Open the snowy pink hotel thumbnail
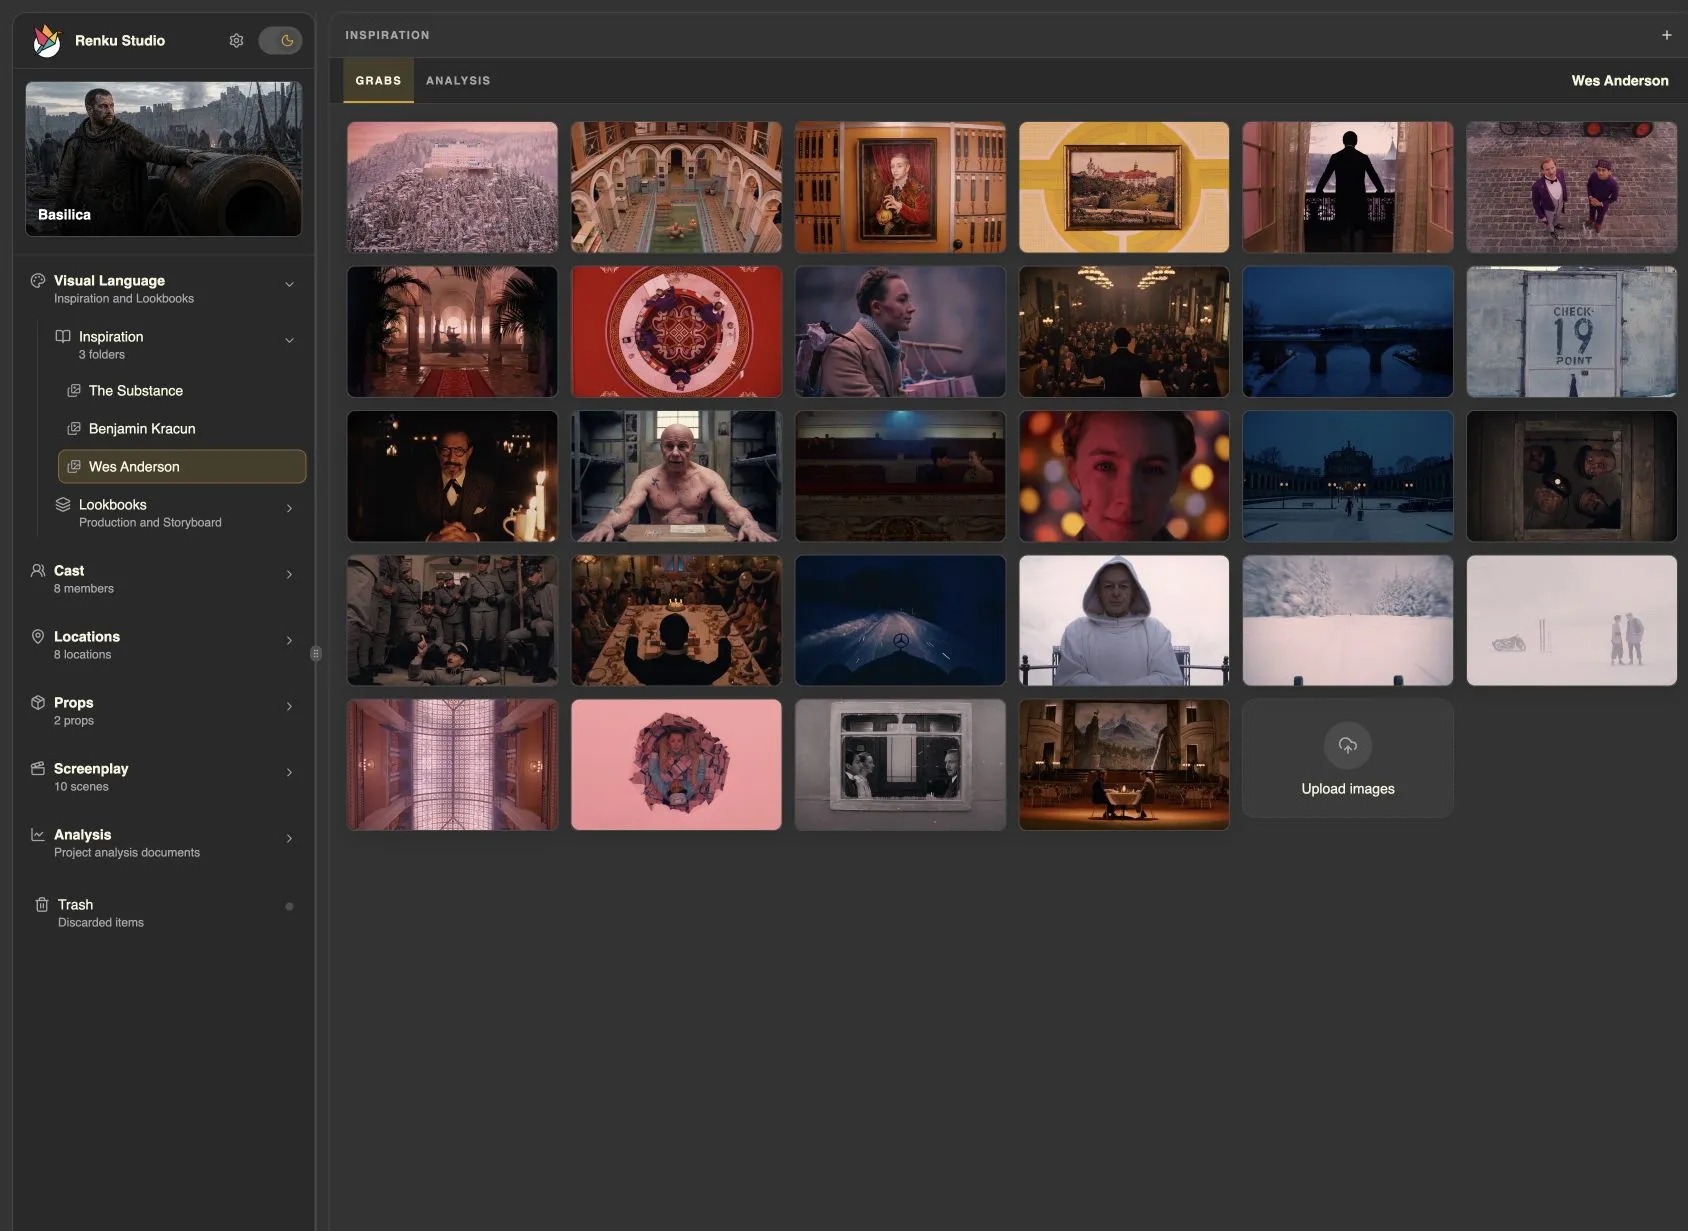1688x1231 pixels. point(452,188)
